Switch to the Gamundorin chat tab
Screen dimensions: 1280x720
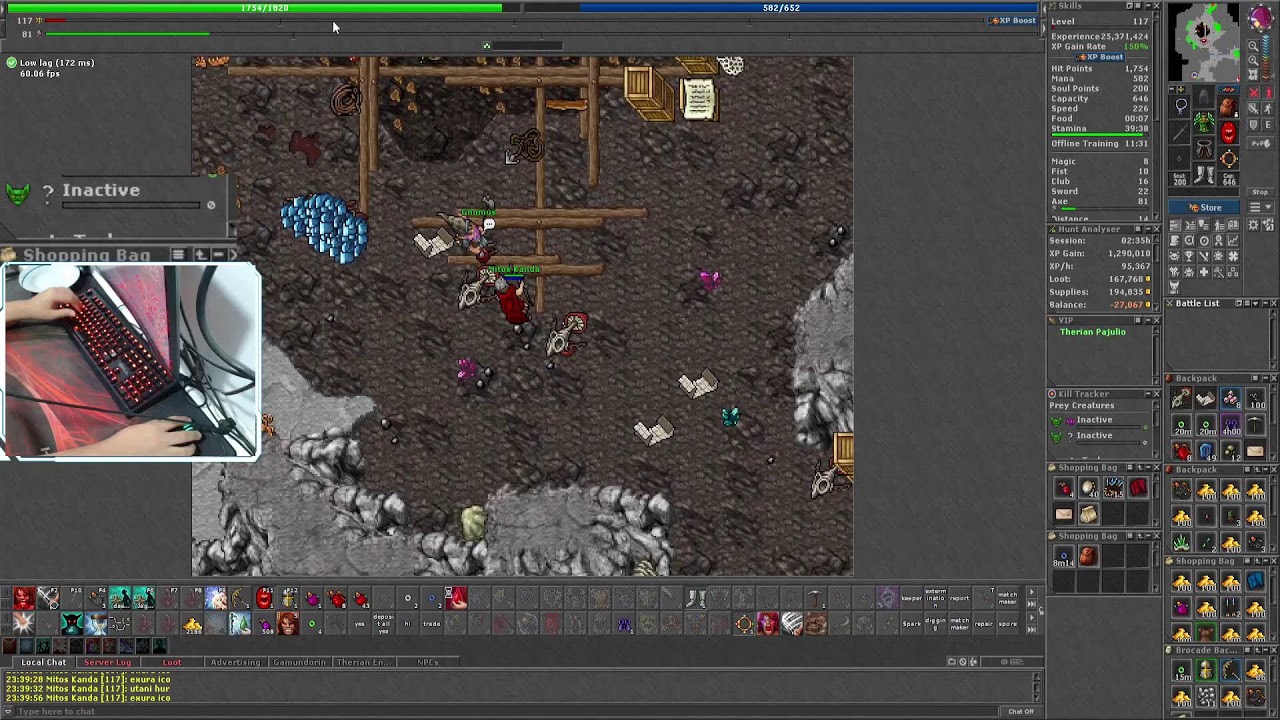(299, 662)
